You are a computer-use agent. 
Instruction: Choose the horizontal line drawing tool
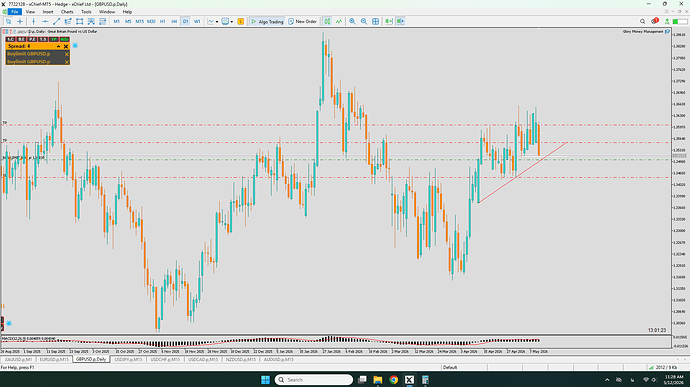[45, 21]
